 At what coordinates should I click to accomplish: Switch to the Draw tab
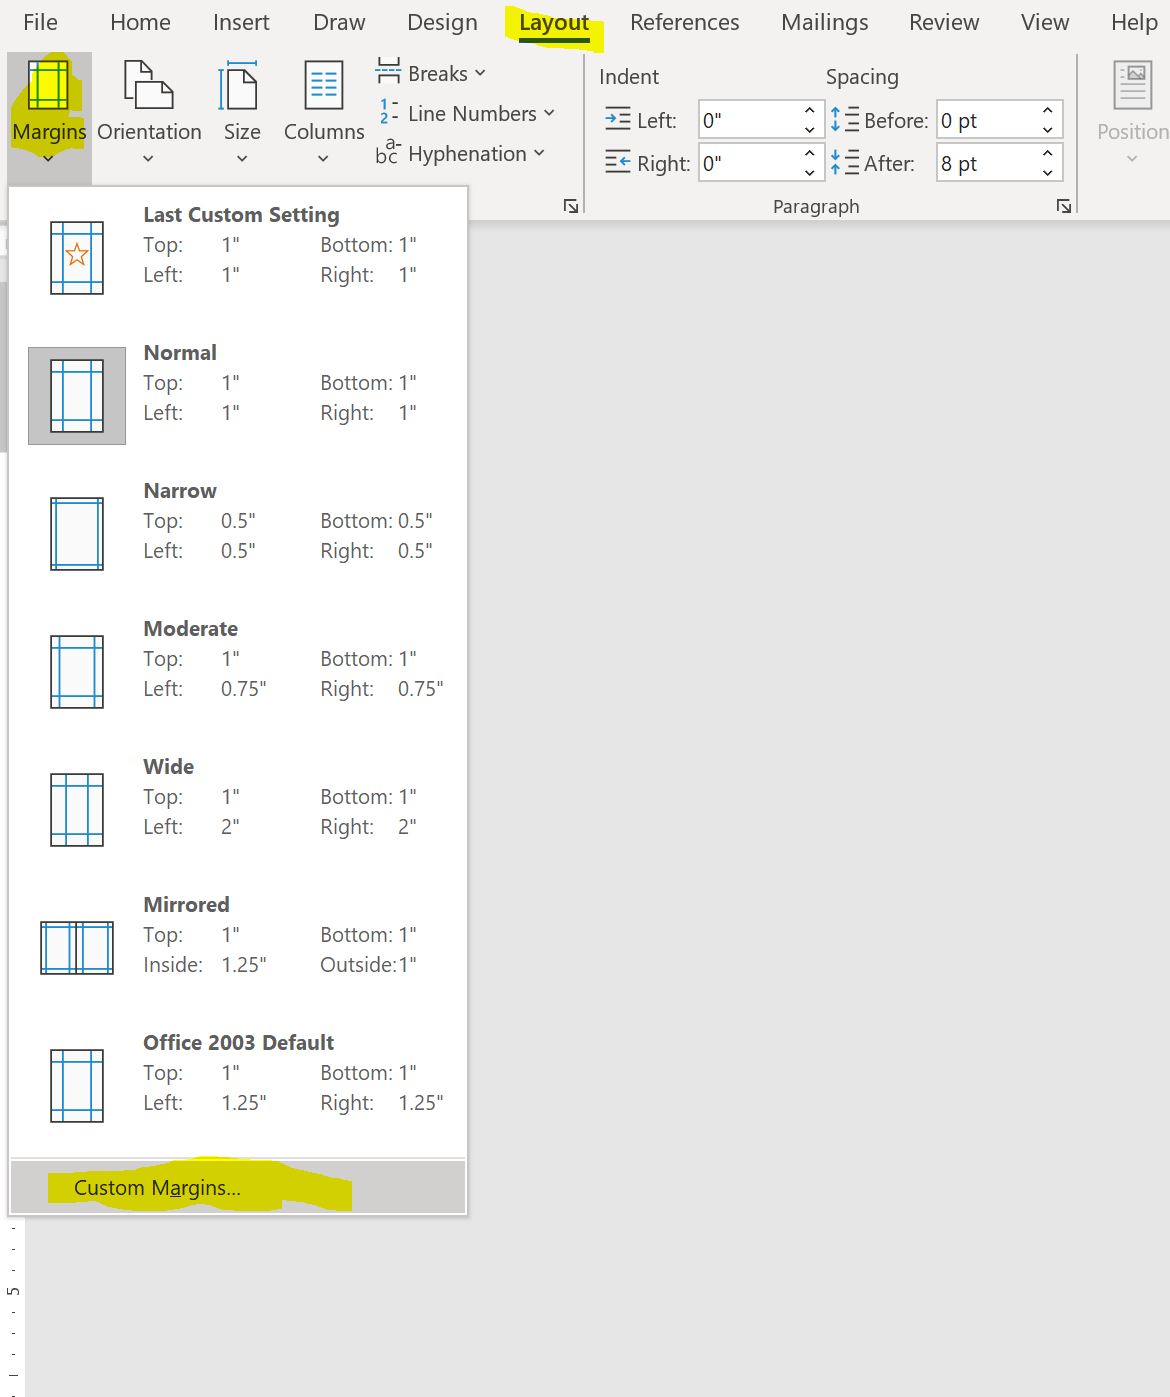tap(339, 22)
